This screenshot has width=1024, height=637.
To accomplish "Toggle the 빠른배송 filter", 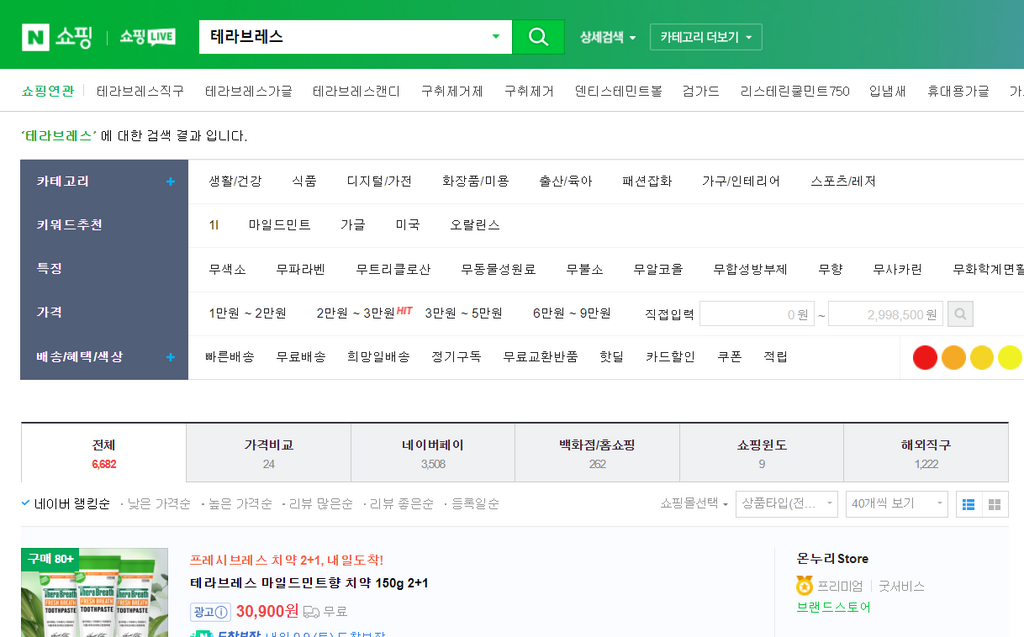I will (229, 357).
